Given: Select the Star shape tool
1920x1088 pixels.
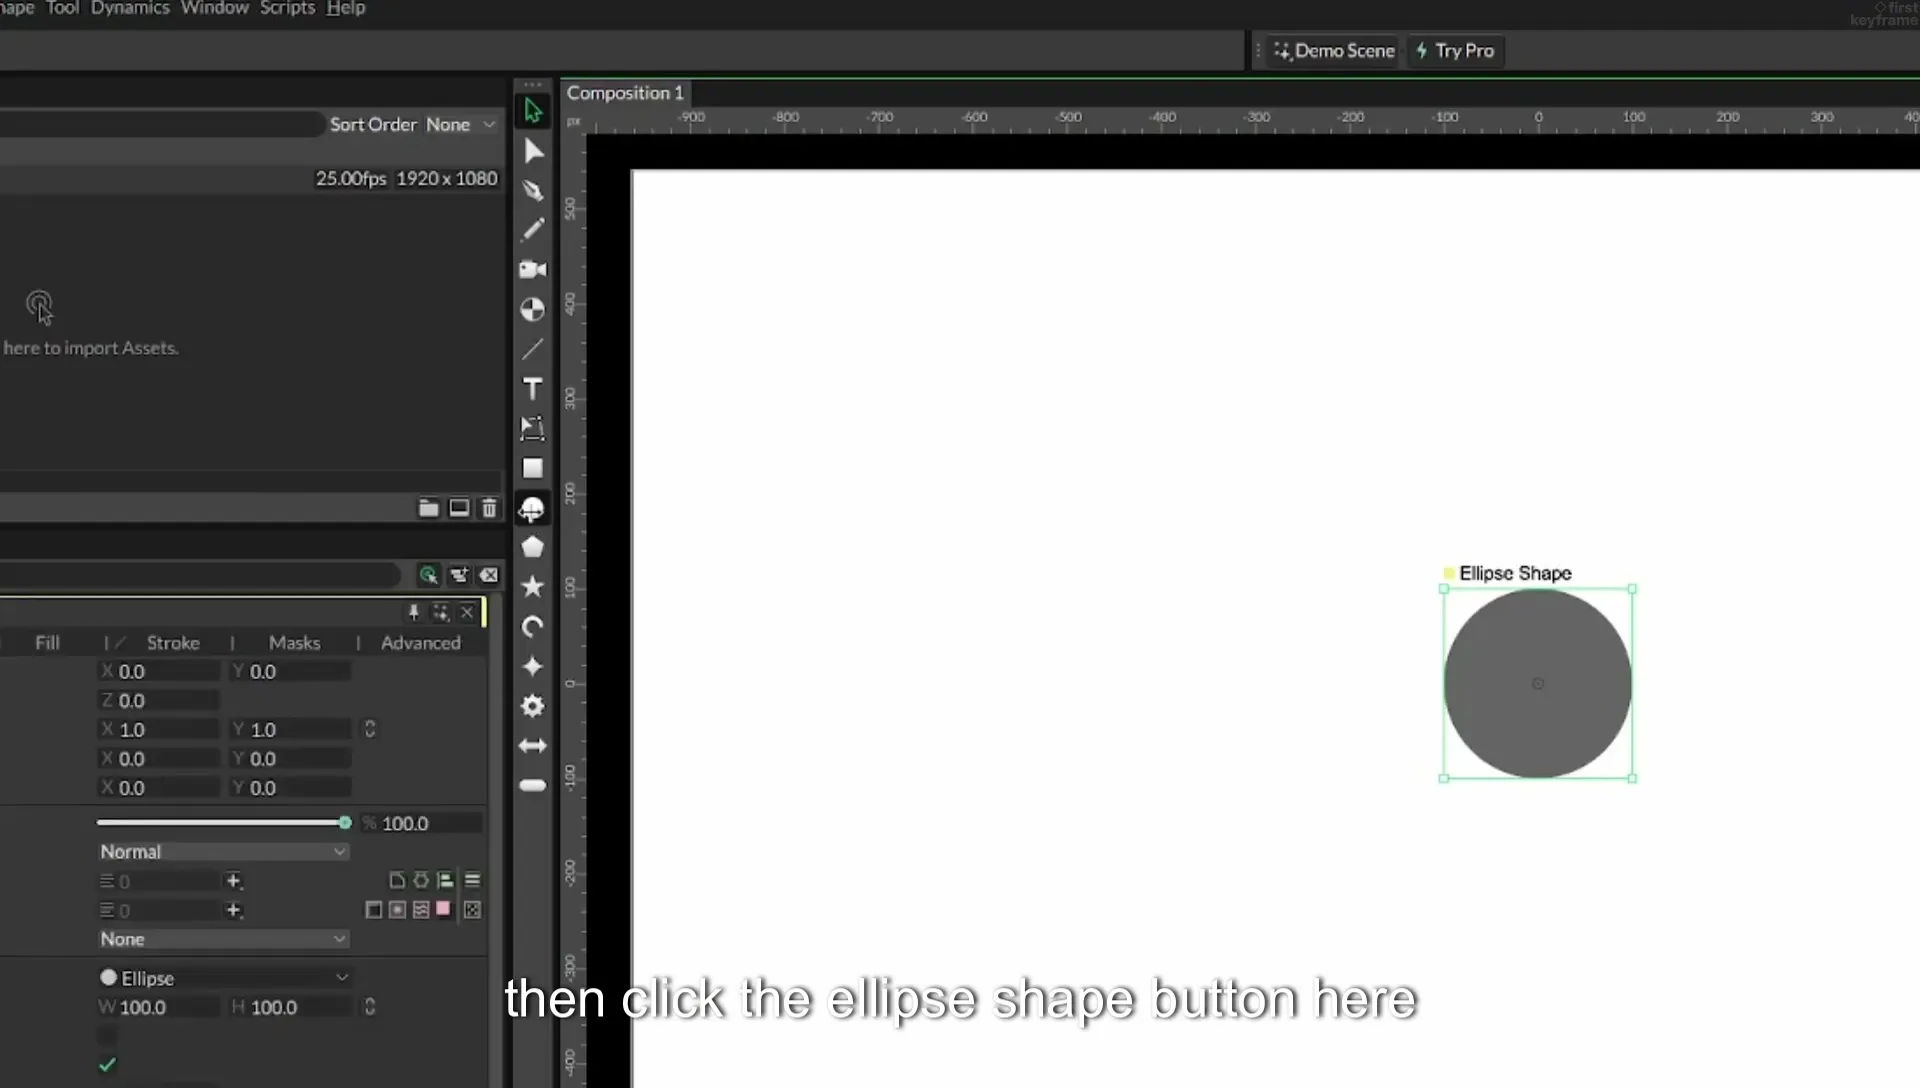Looking at the screenshot, I should tap(533, 586).
